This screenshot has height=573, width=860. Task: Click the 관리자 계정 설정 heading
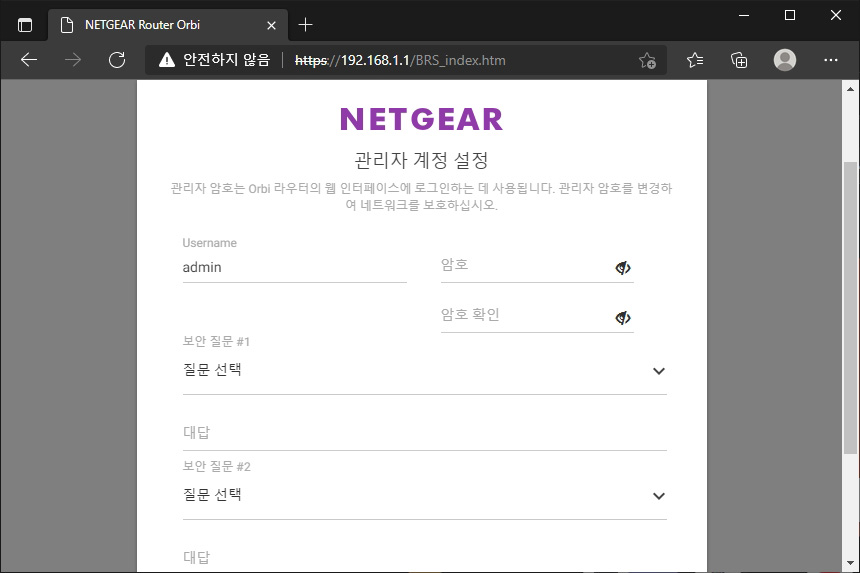click(421, 160)
